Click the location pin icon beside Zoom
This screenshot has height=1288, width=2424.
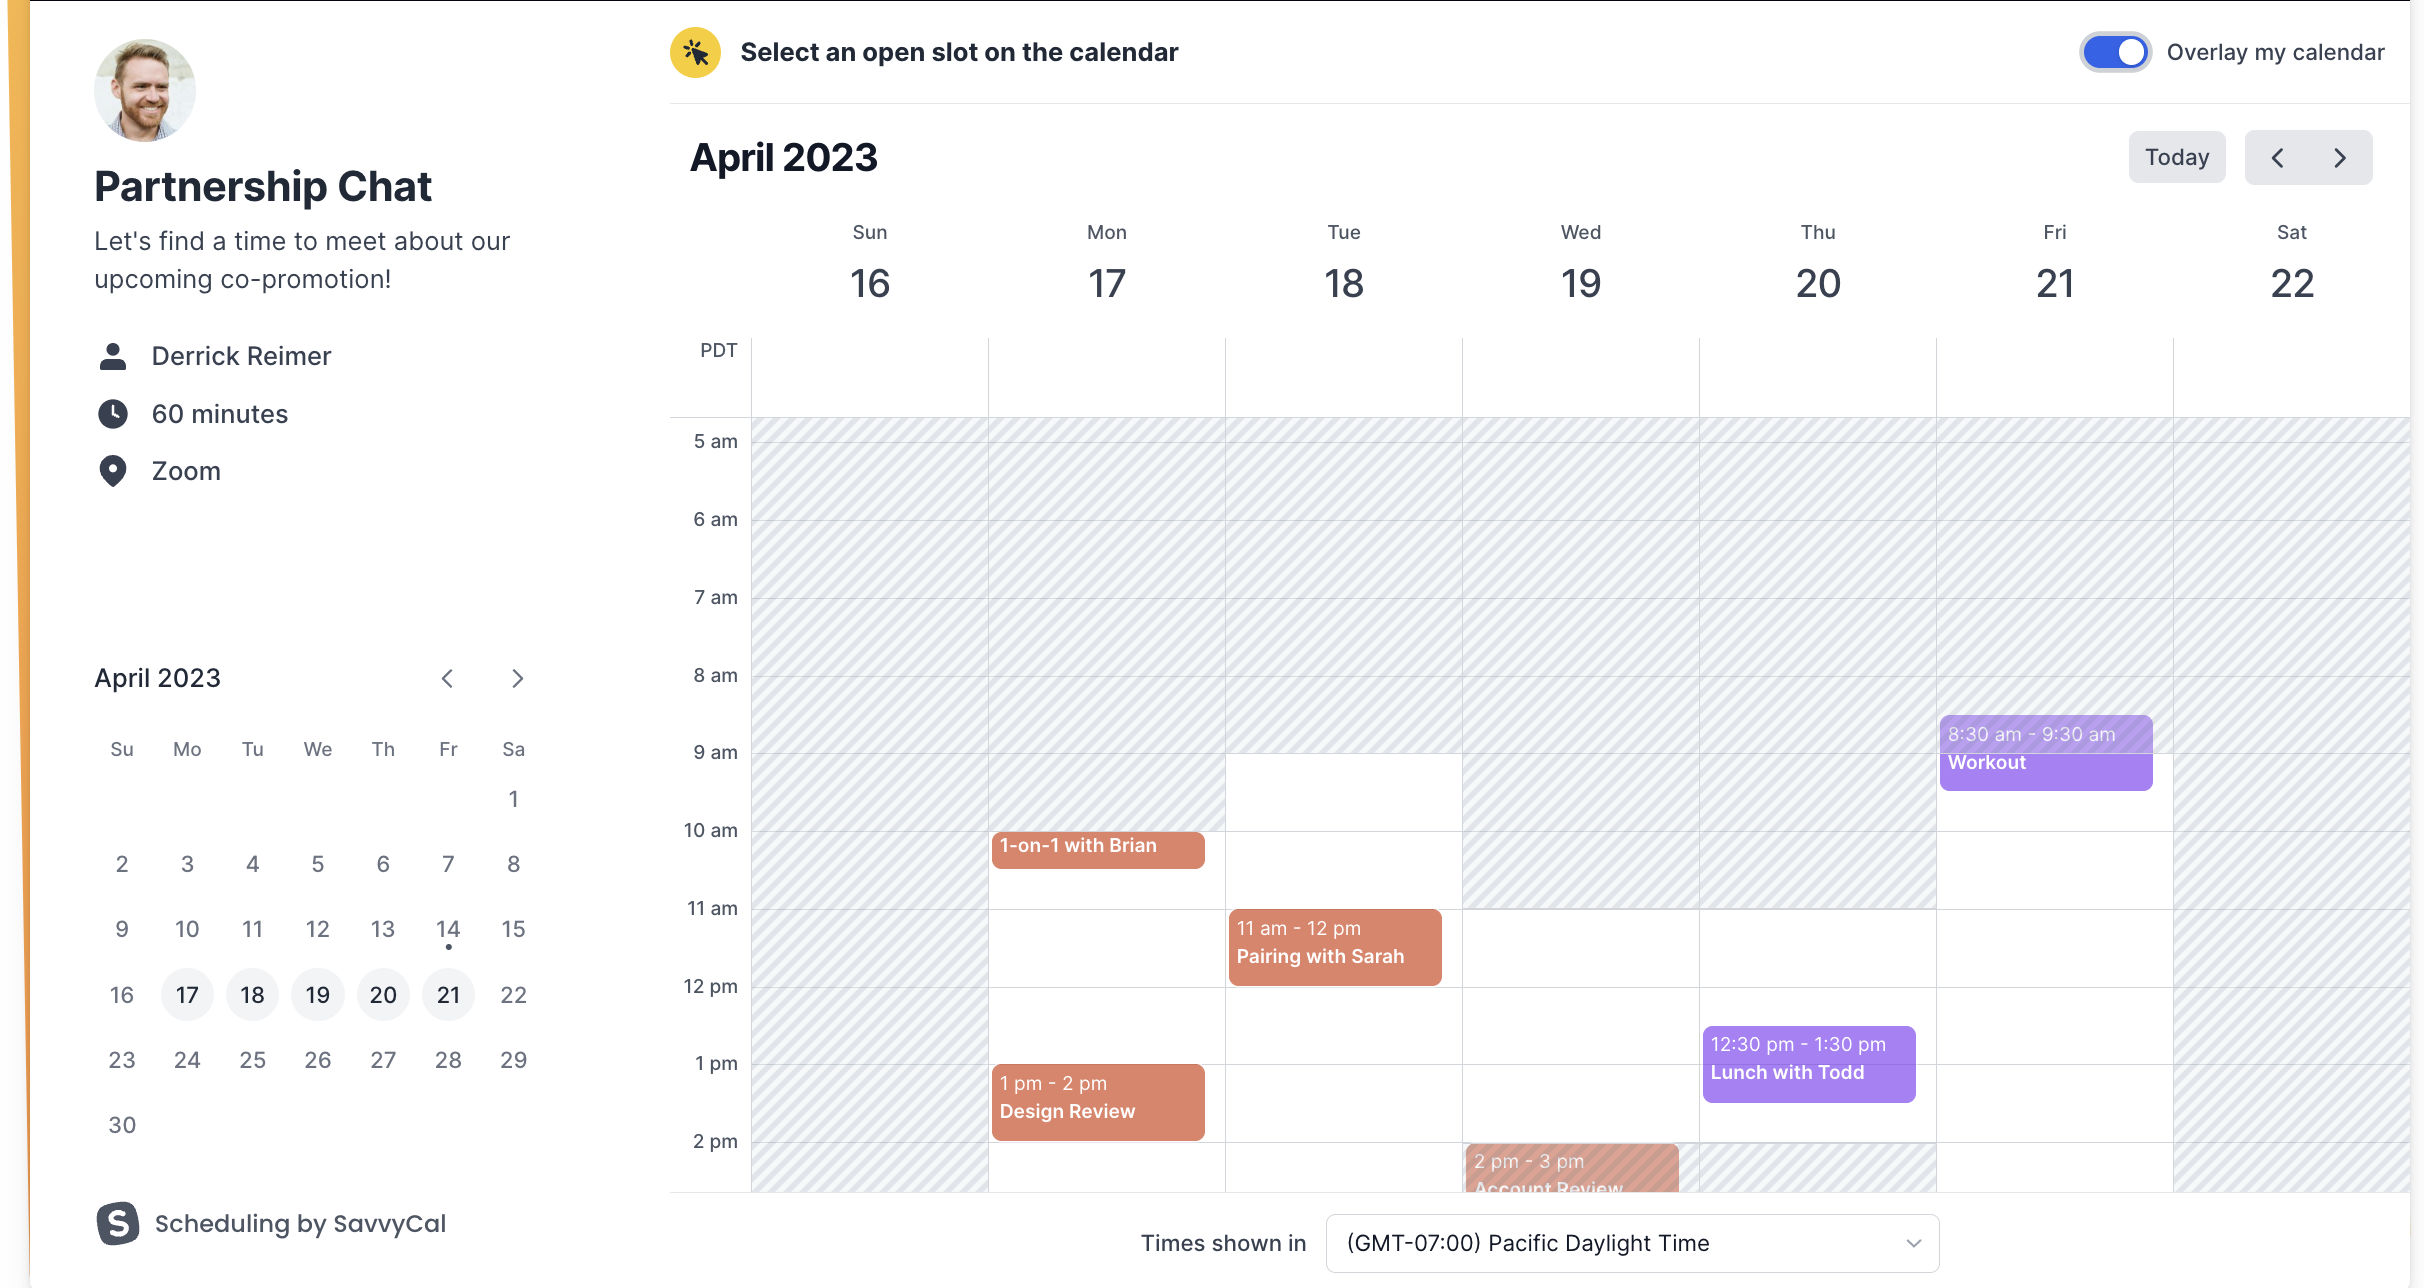(113, 470)
